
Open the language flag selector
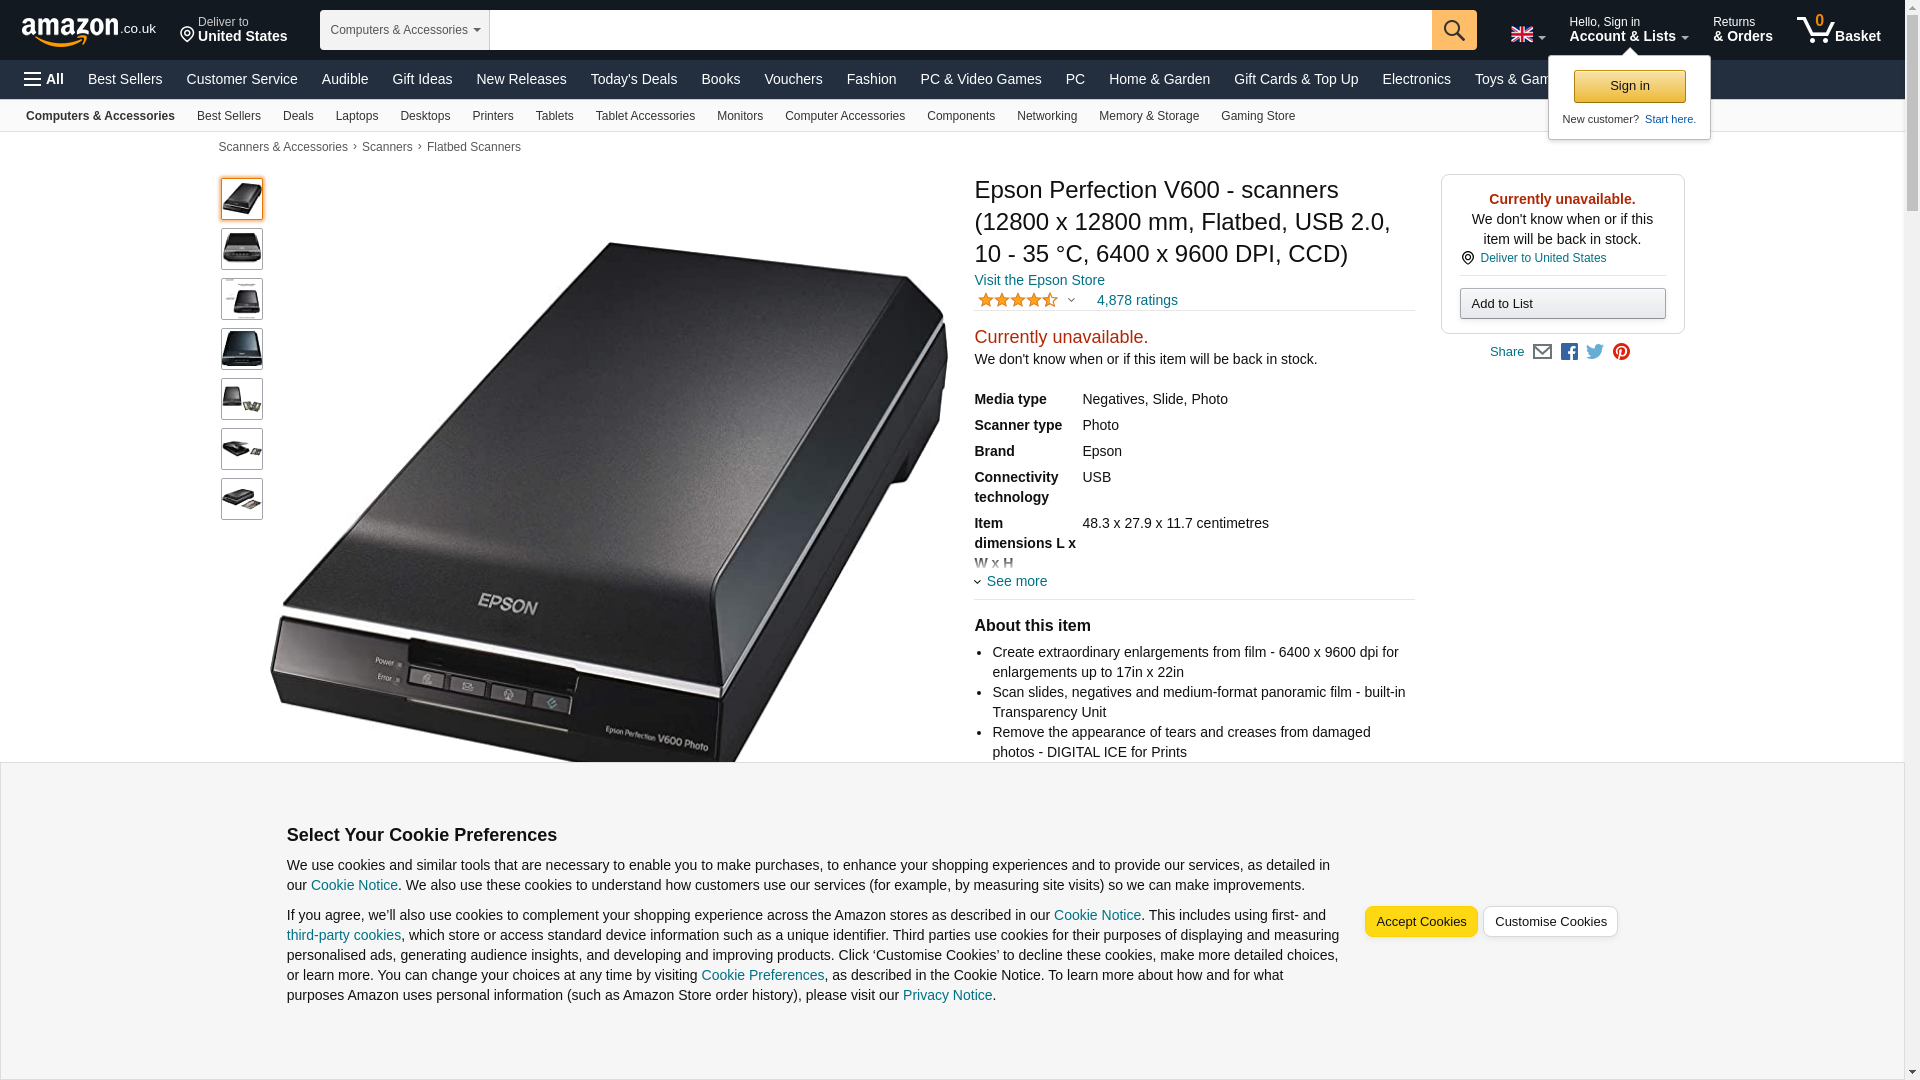click(1527, 34)
